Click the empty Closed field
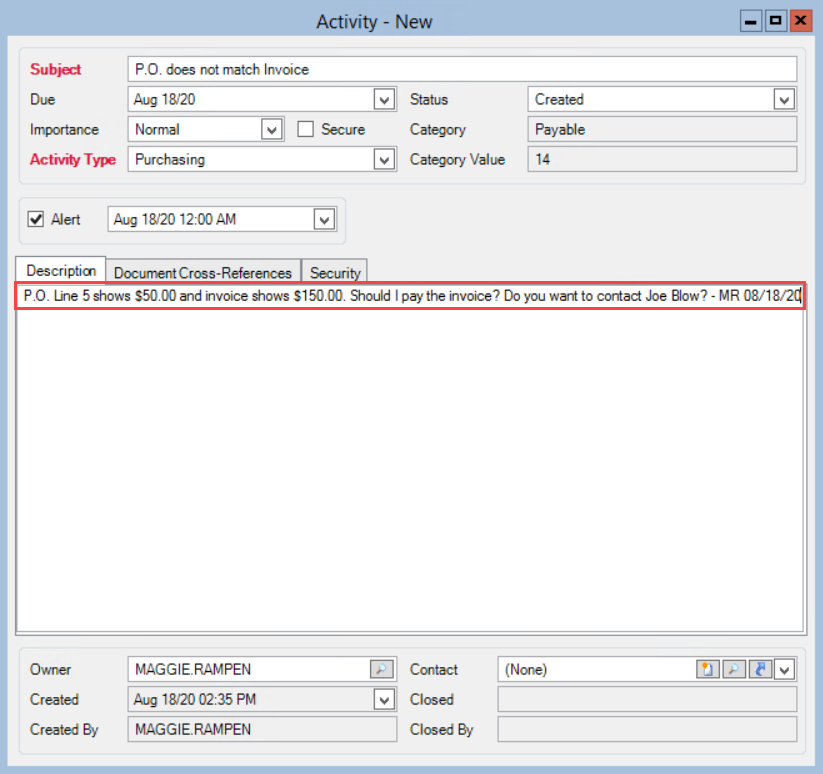Image resolution: width=823 pixels, height=774 pixels. click(x=647, y=699)
